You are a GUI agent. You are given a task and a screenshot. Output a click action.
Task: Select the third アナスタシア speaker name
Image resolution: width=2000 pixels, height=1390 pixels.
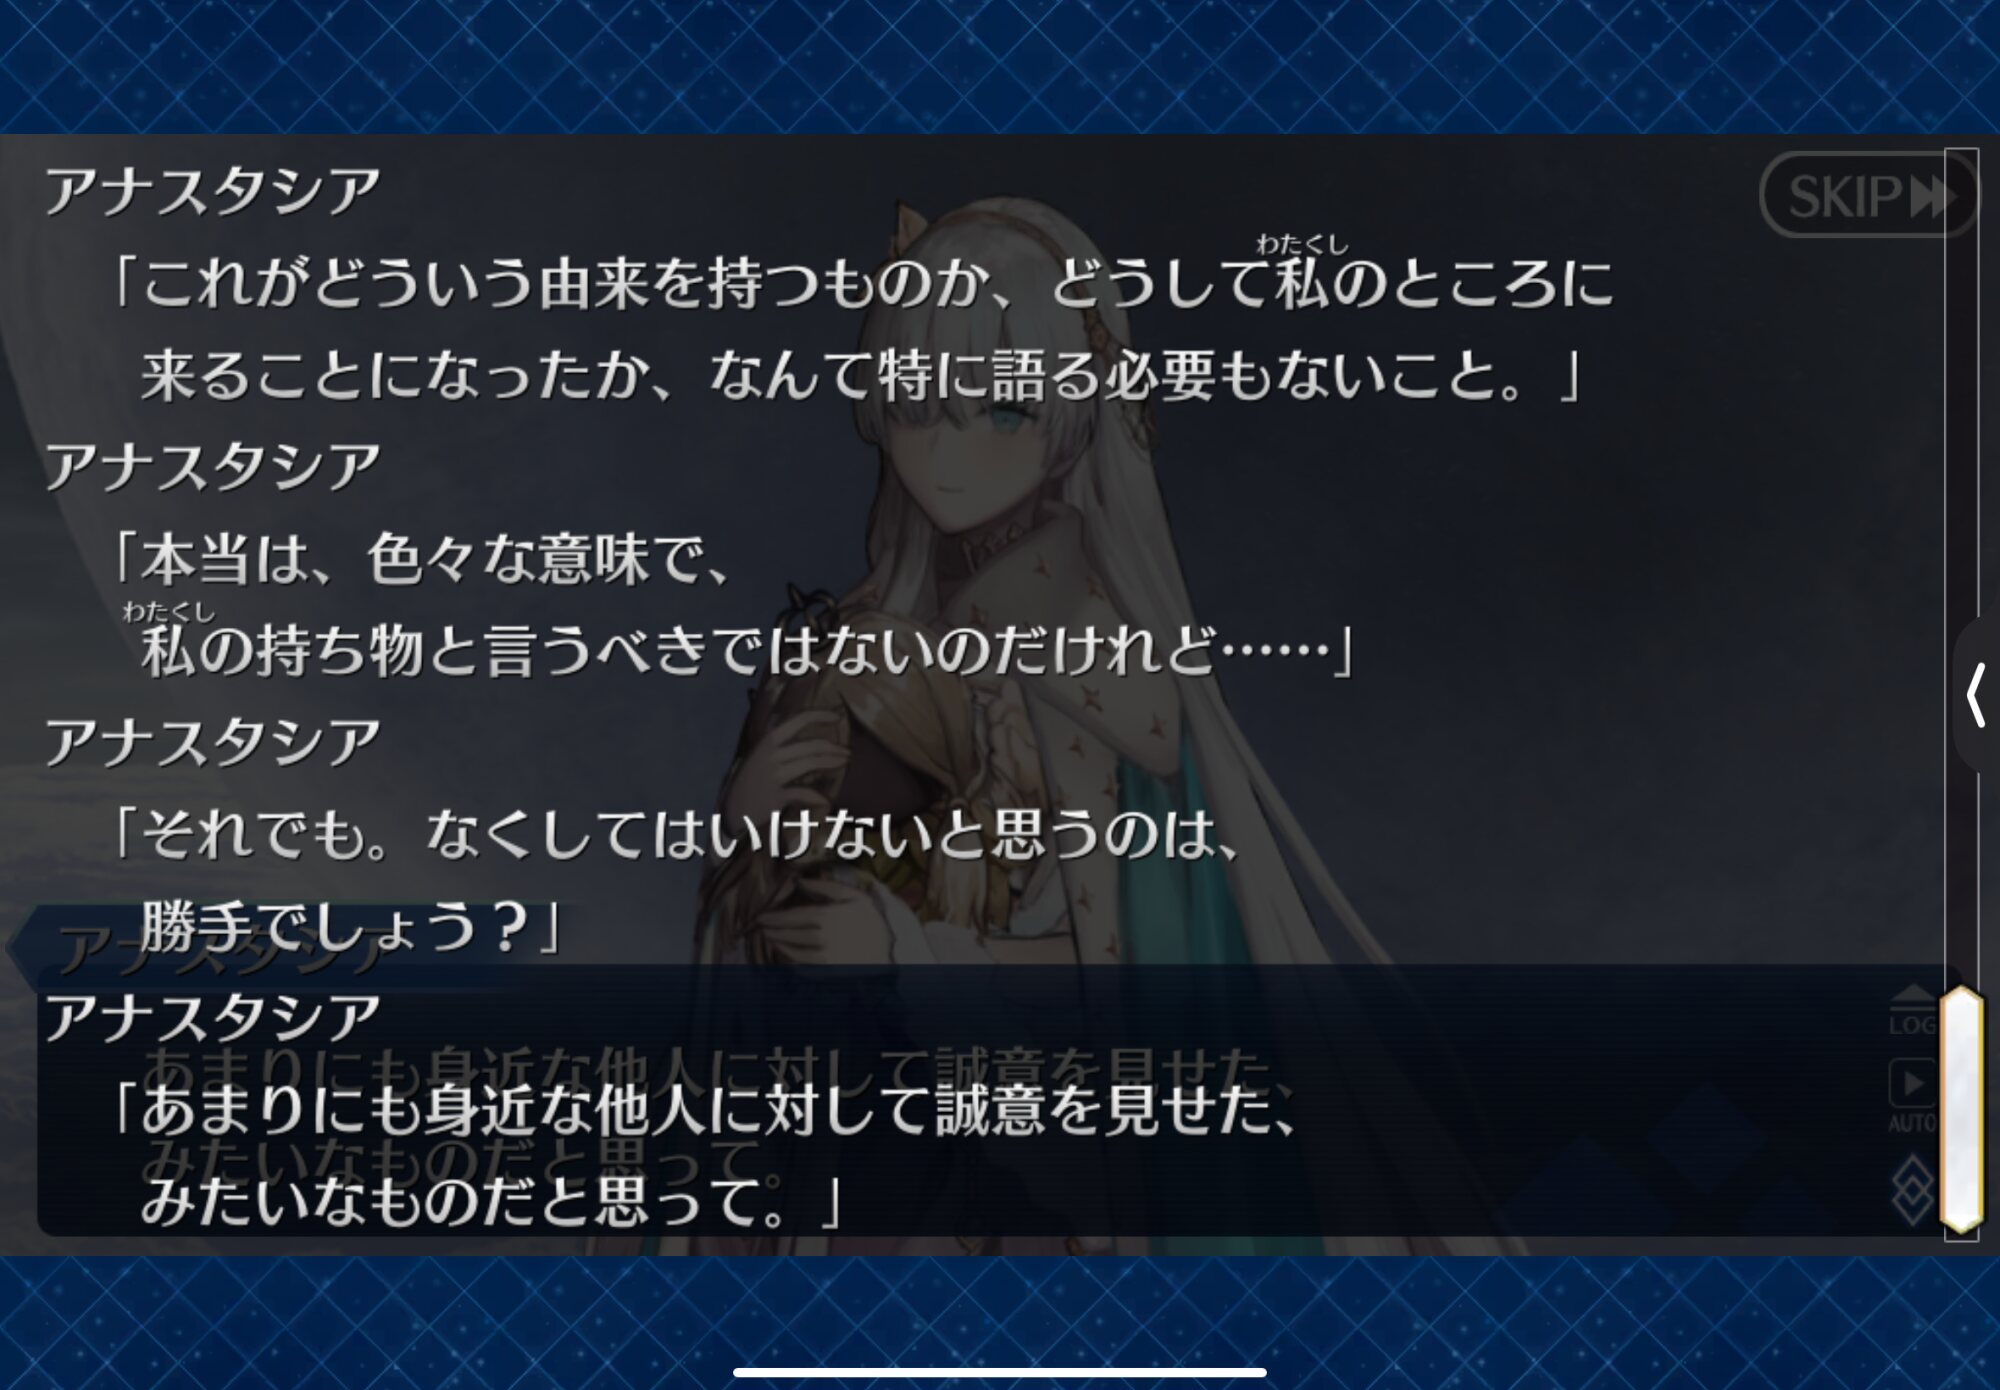point(212,742)
